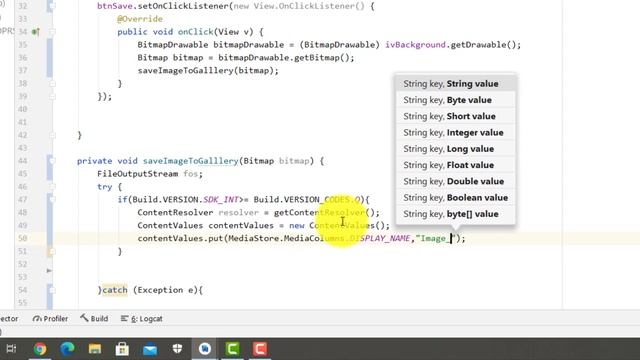Select 'String key, String value' overload

pos(456,84)
